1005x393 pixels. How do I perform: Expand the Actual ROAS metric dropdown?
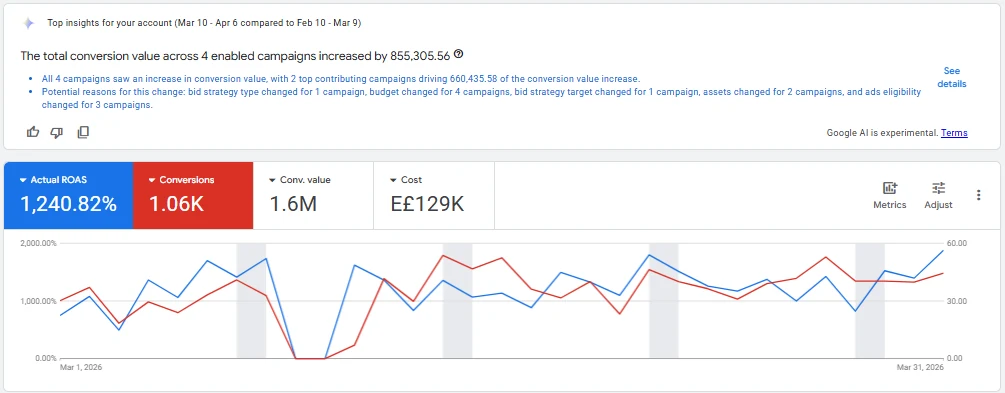point(23,180)
